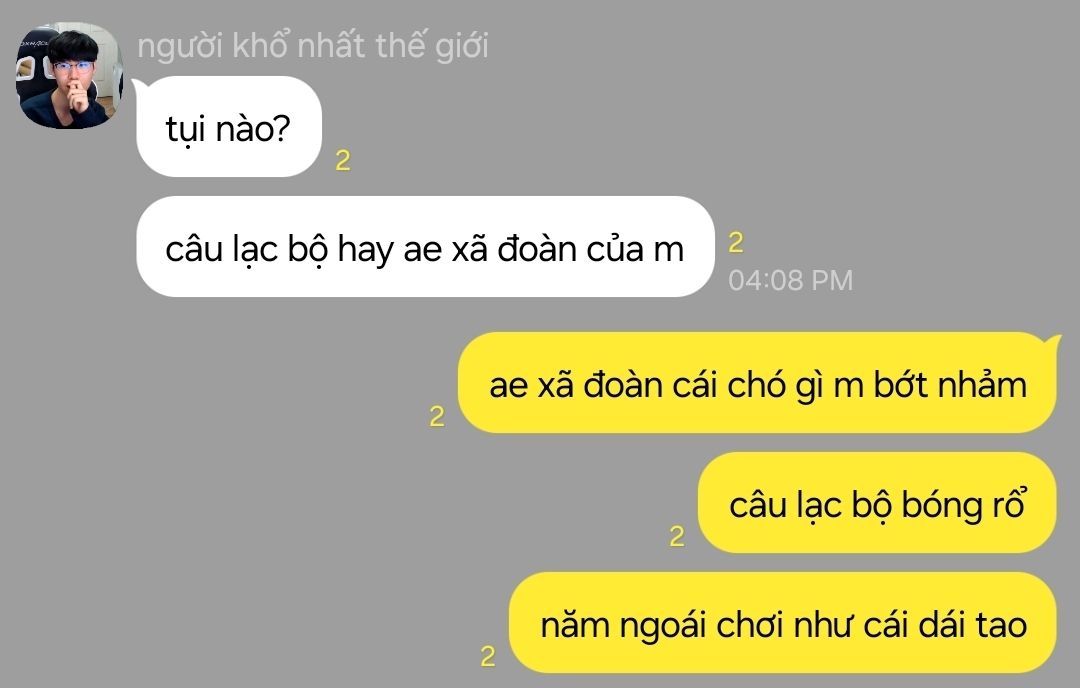Viewport: 1080px width, 688px height.
Task: Click the word "nhảm" in the yellow bubble
Action: pos(984,384)
